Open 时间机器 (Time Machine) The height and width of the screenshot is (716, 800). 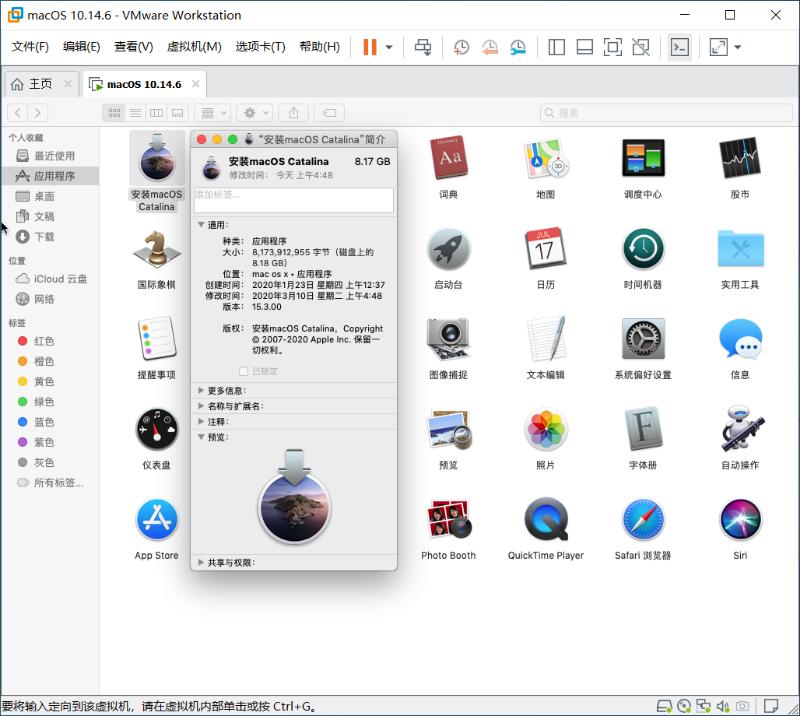[x=643, y=250]
